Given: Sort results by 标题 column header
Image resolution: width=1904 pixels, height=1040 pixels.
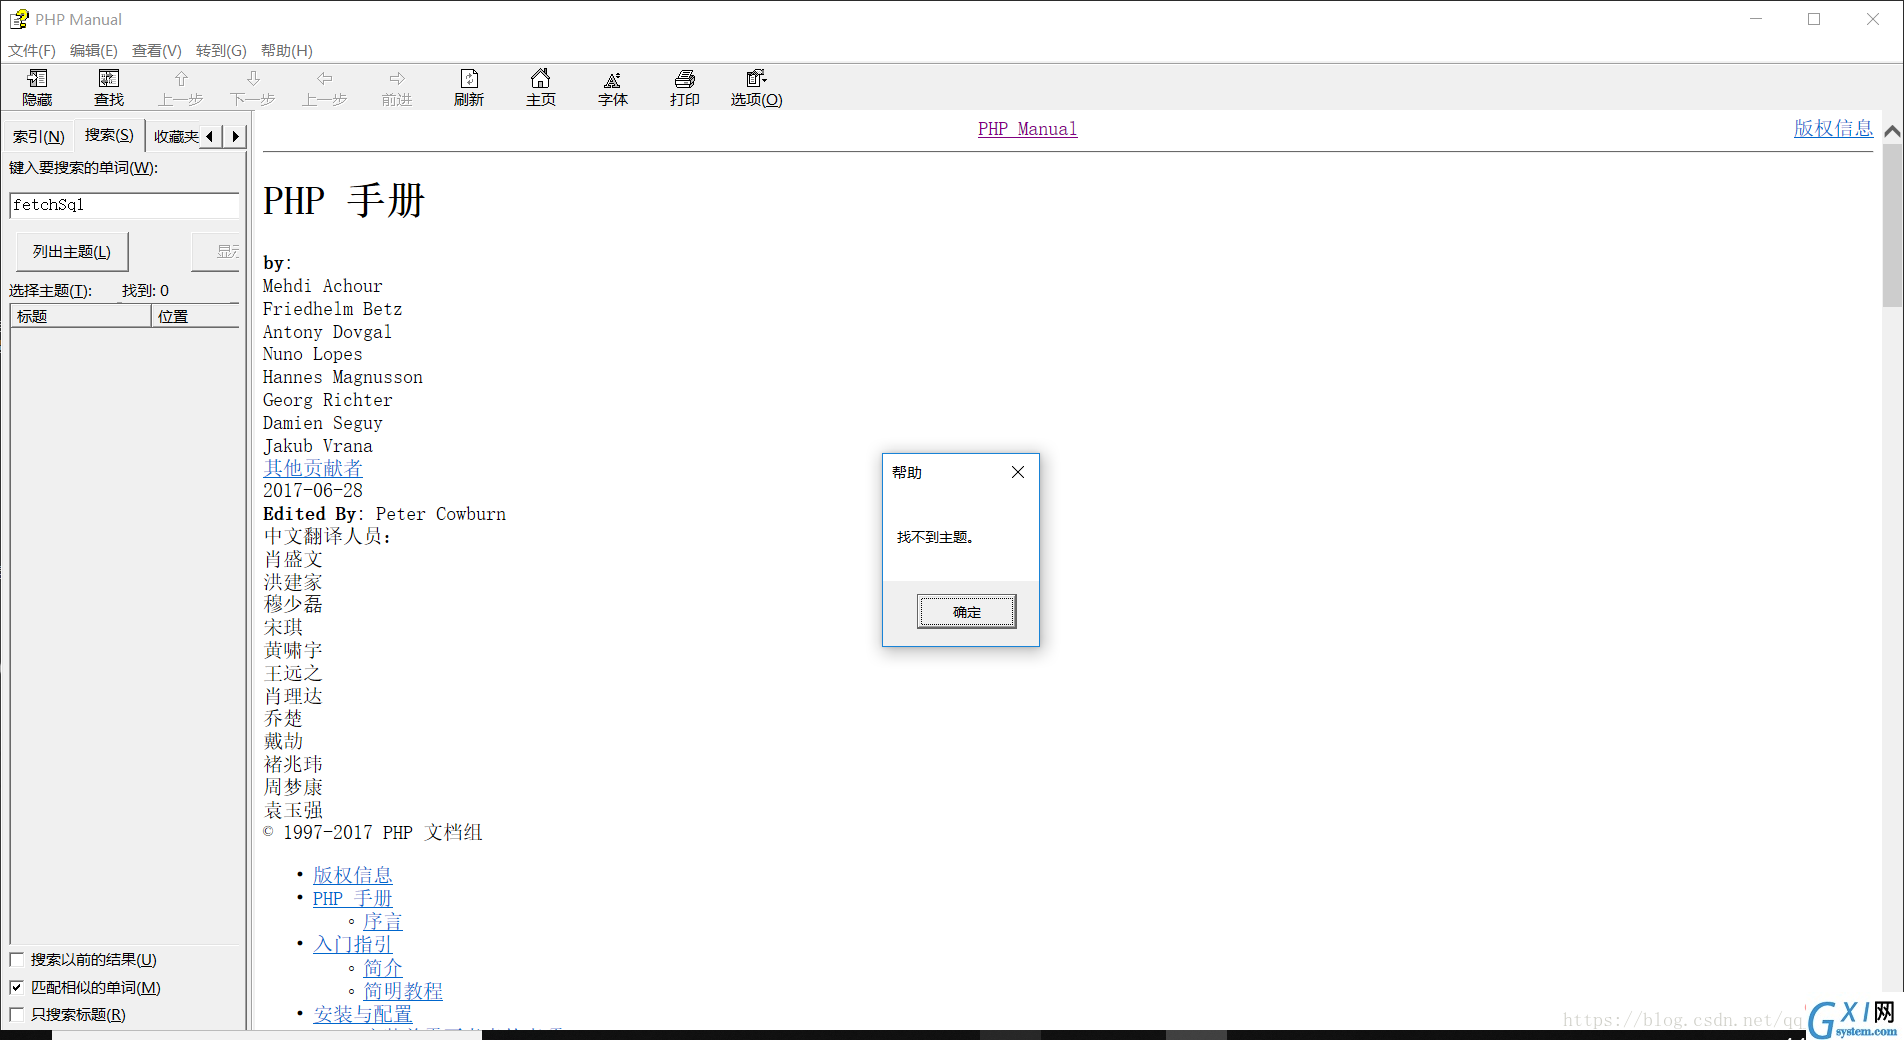Looking at the screenshot, I should [x=81, y=316].
